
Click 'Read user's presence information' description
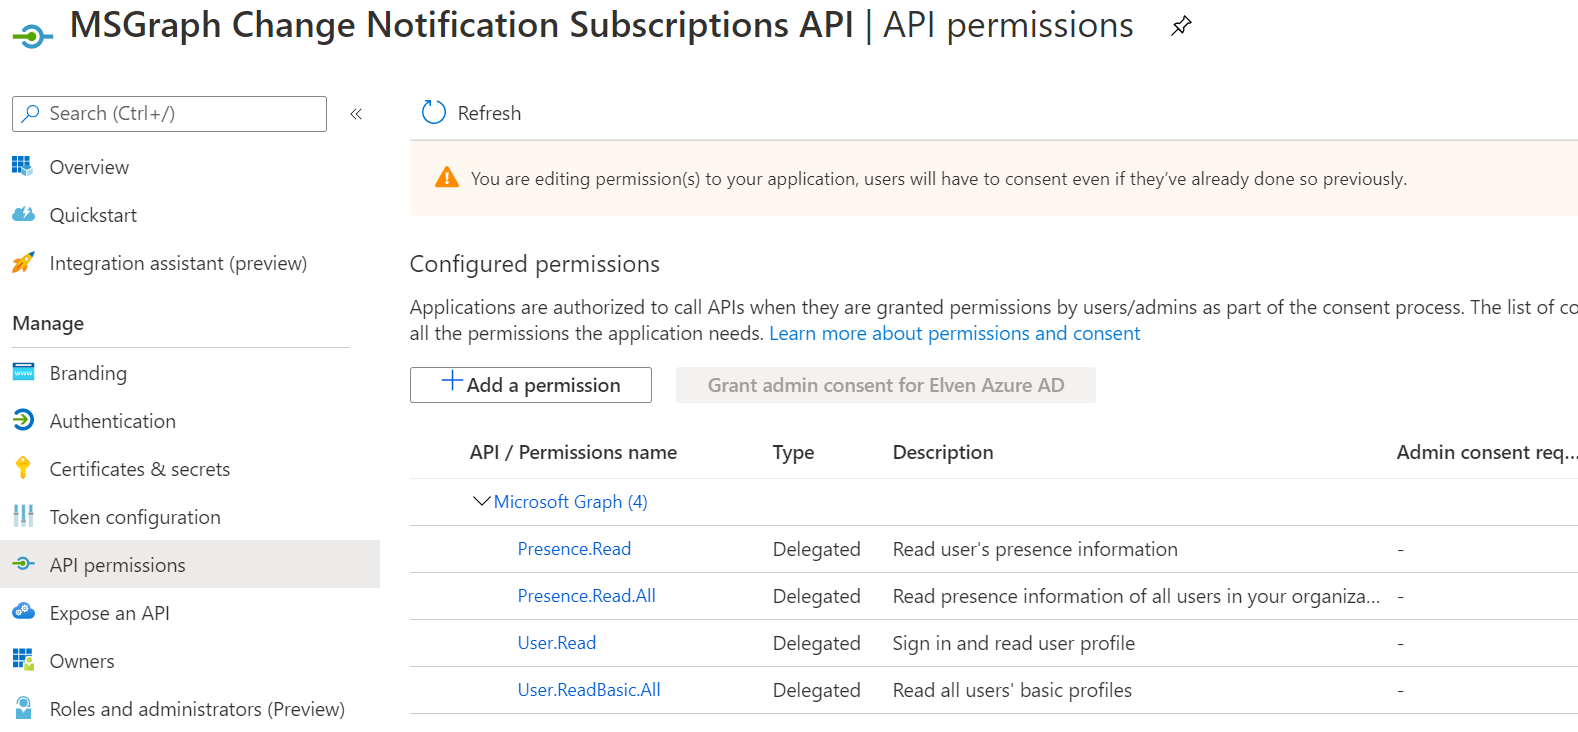pyautogui.click(x=1035, y=549)
